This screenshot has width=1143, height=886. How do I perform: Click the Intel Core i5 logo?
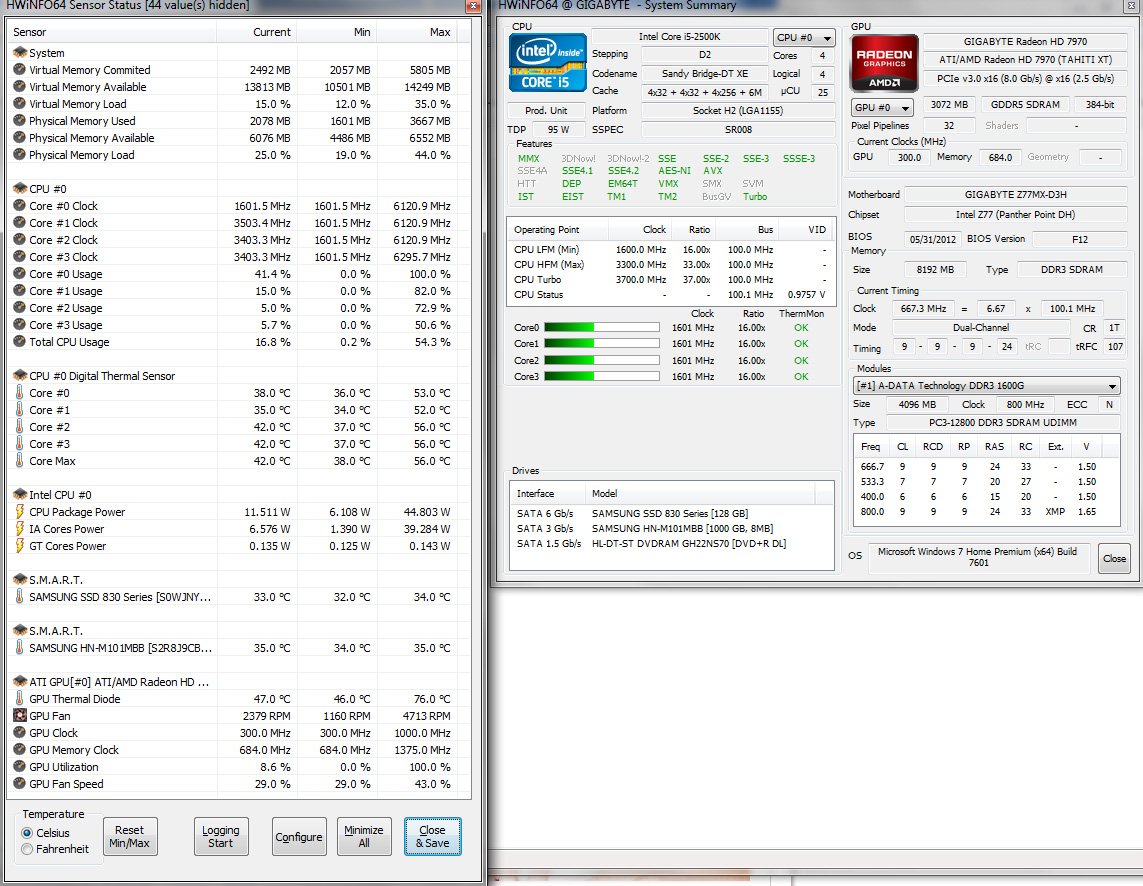coord(547,63)
